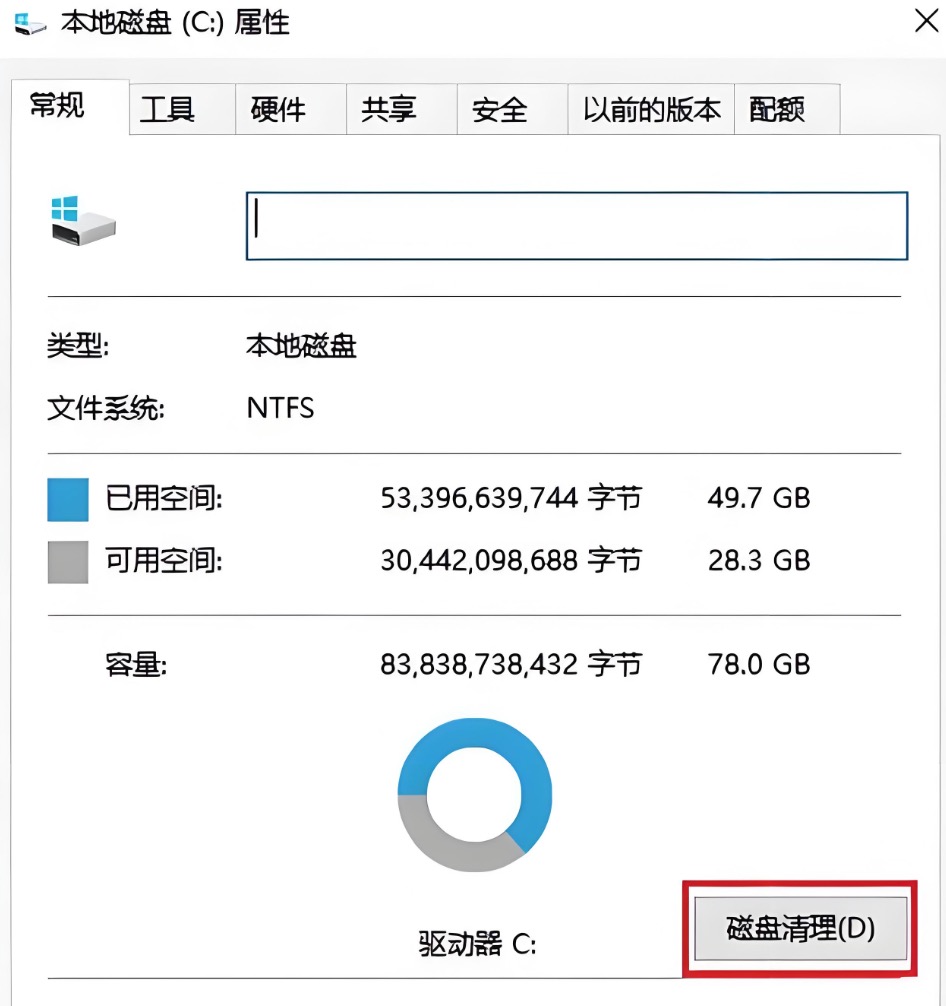946x1006 pixels.
Task: Open the 硬件 tab
Action: point(278,109)
